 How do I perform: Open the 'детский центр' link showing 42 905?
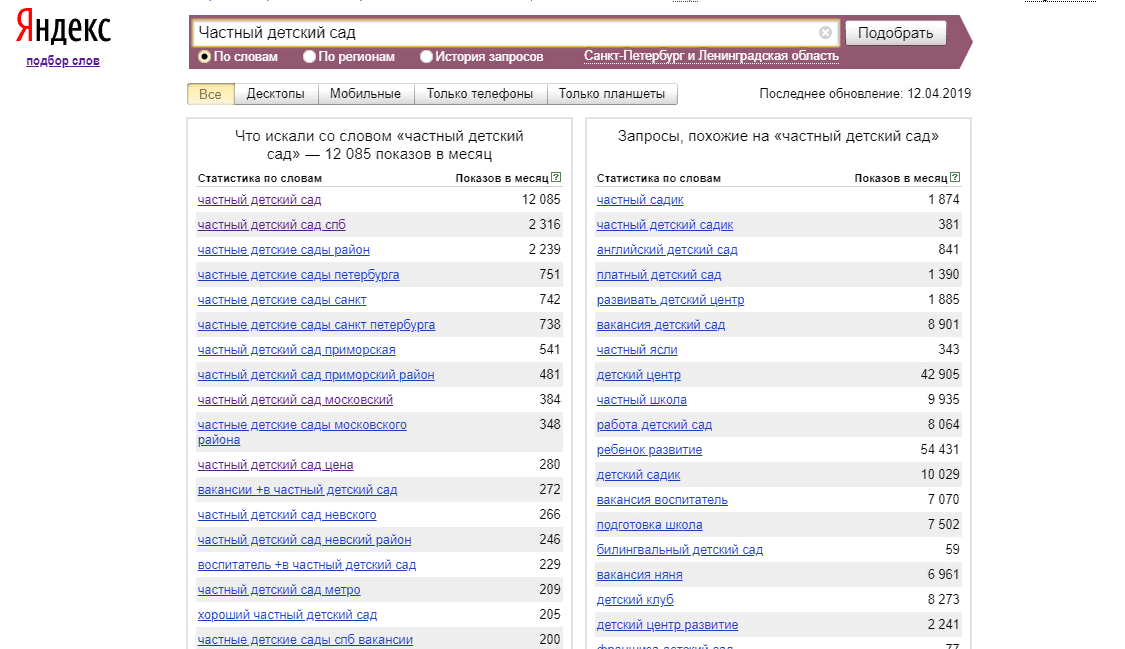639,375
